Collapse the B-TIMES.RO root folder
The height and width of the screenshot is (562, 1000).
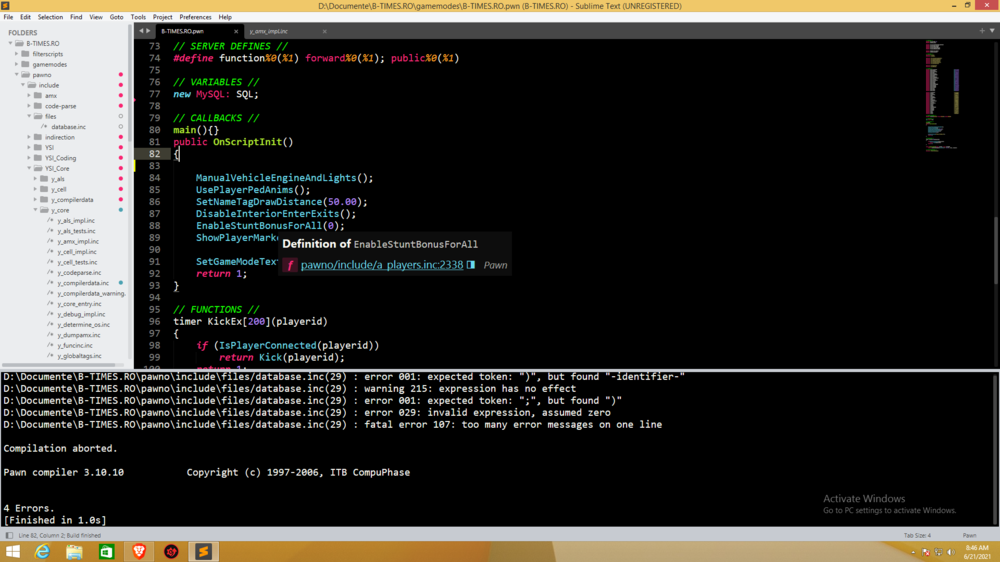point(10,43)
